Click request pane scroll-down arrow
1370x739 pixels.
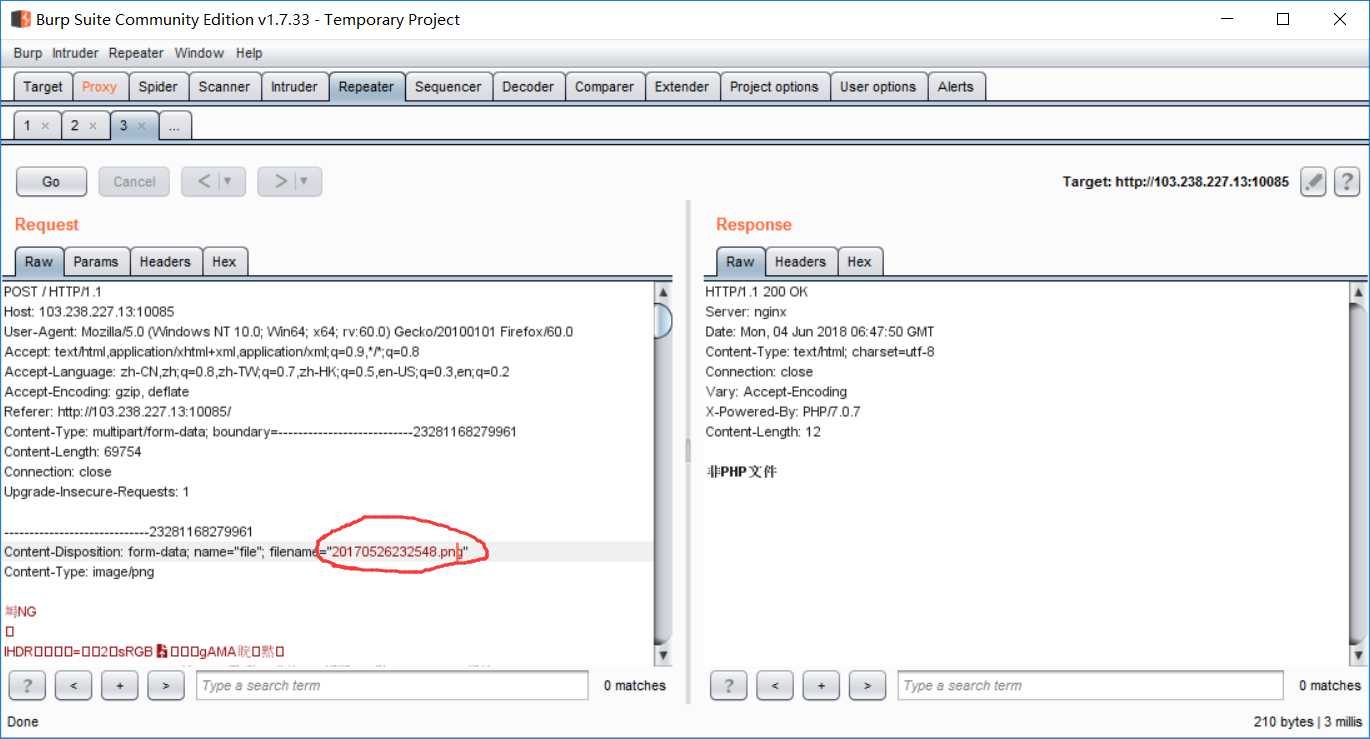[x=663, y=654]
